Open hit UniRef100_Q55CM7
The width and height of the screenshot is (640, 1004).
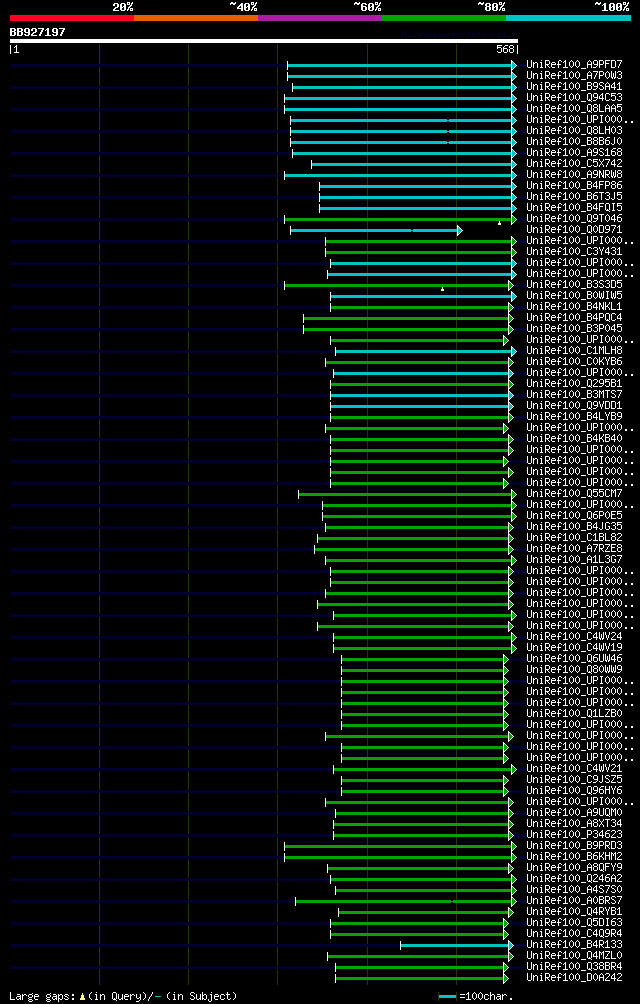(x=574, y=494)
